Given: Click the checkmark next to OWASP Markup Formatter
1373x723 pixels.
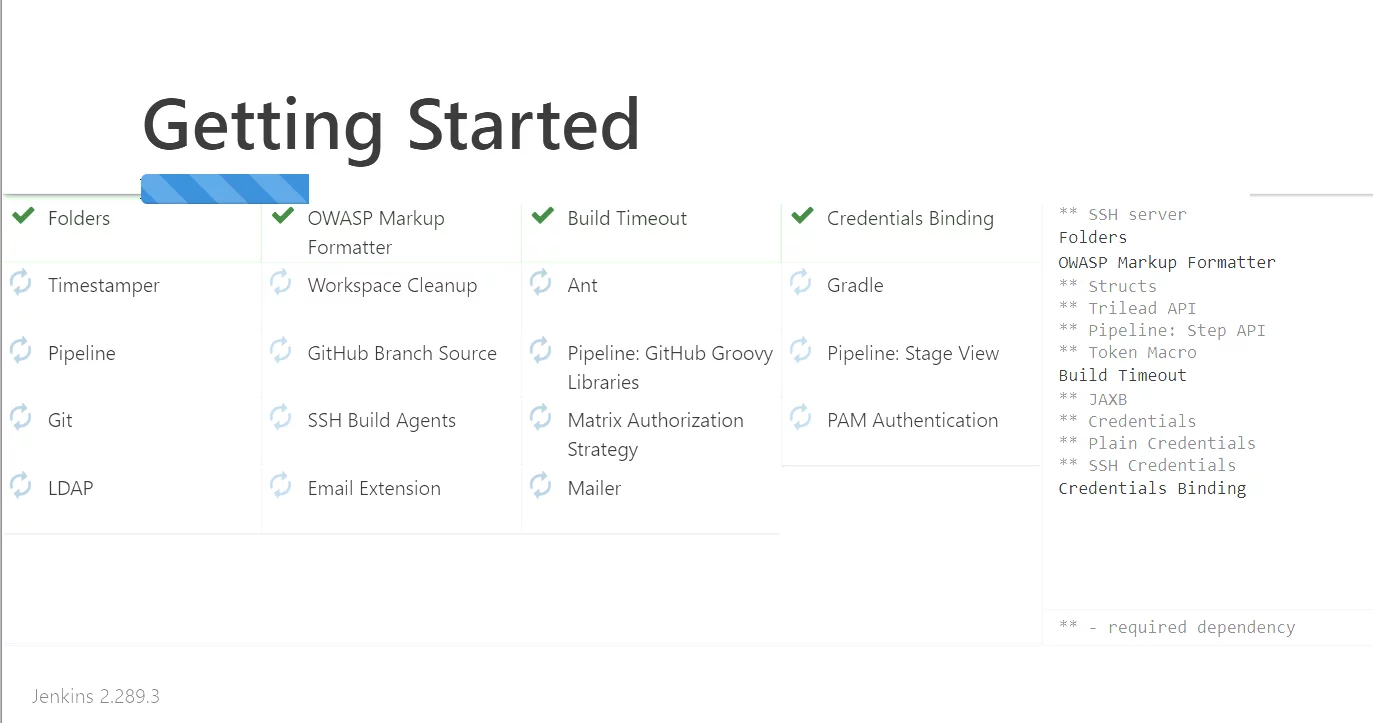Looking at the screenshot, I should click(x=283, y=215).
